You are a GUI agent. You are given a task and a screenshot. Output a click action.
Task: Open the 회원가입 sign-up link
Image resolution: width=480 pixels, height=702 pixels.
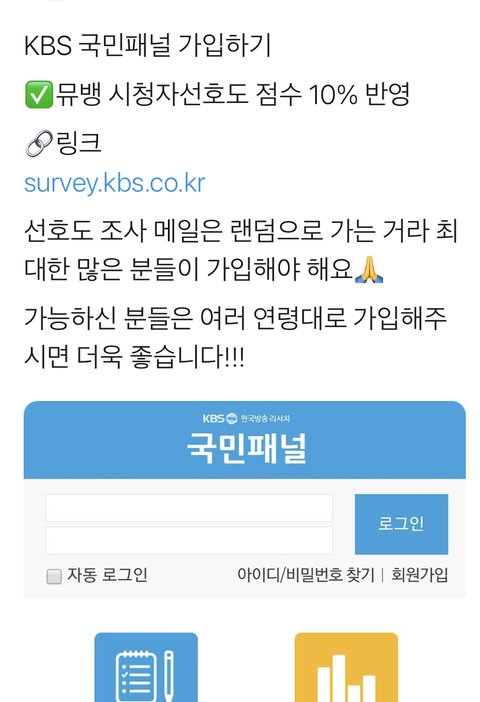[420, 575]
